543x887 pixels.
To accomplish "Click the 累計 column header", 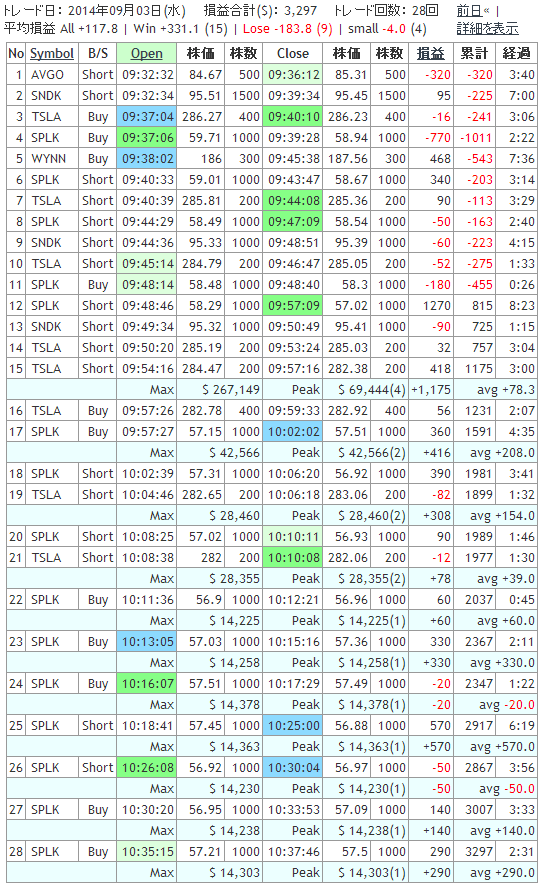I will (x=474, y=53).
